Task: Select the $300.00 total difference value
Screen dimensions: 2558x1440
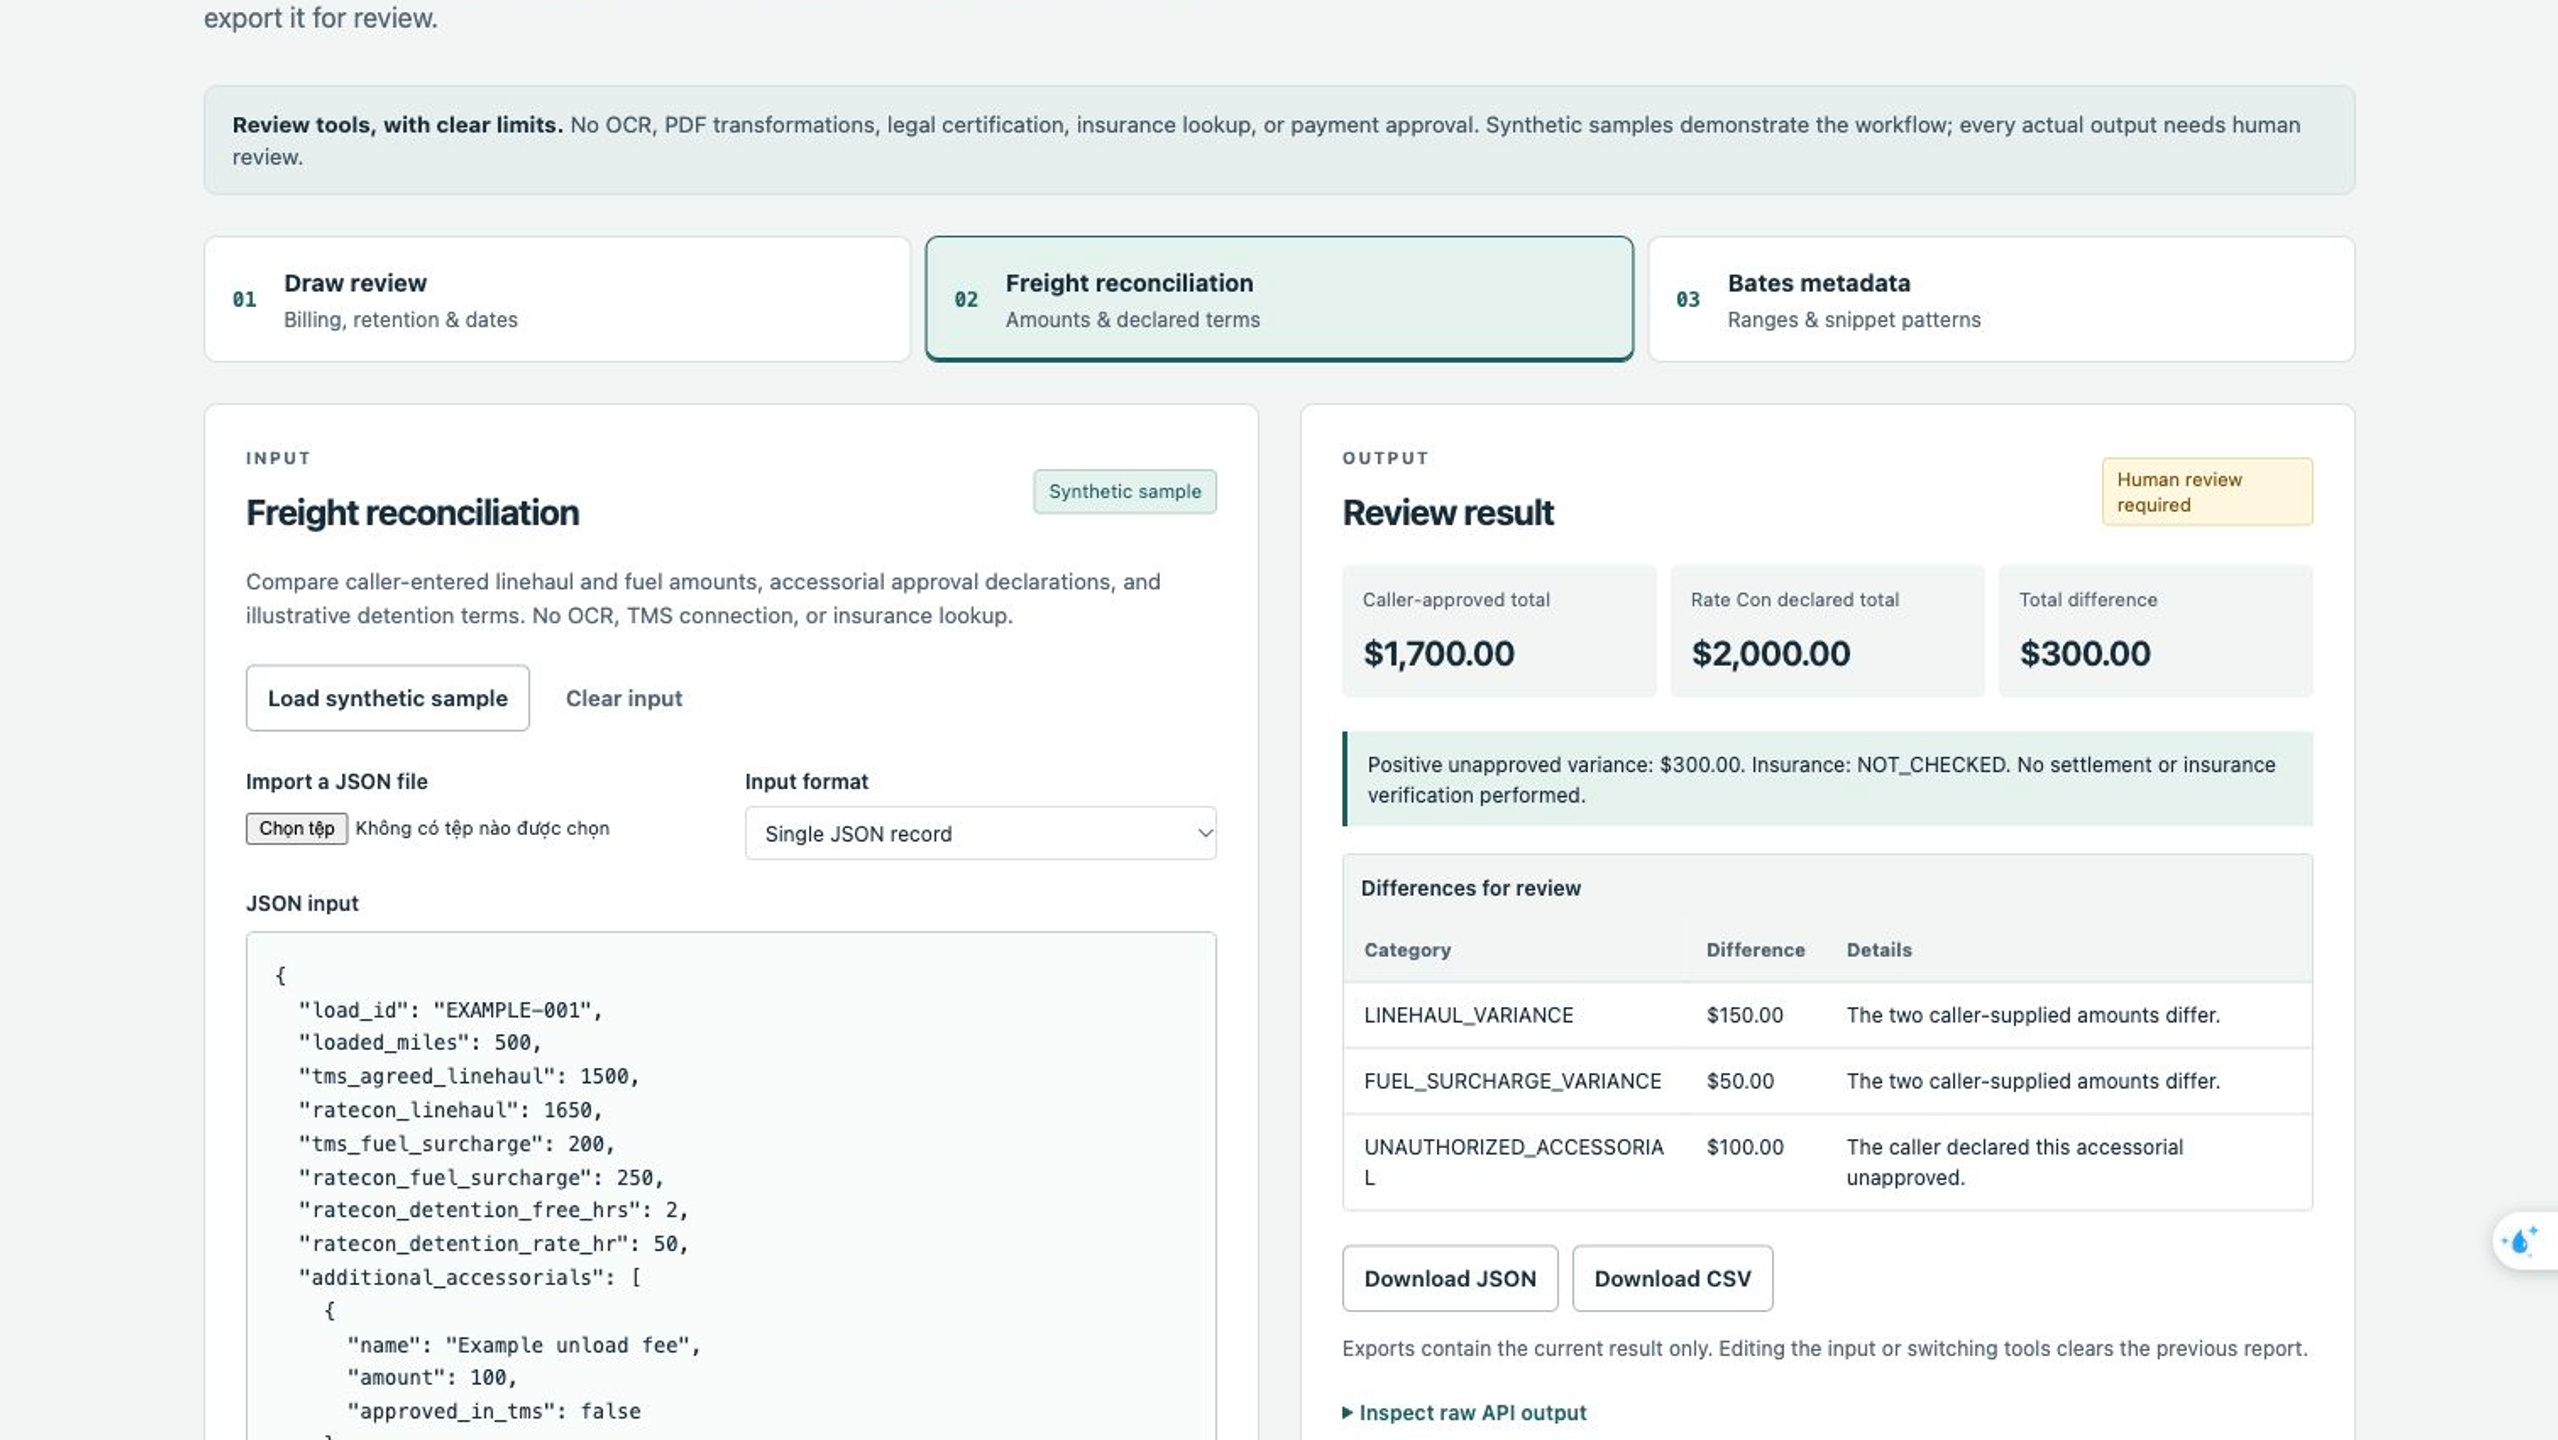Action: [x=2085, y=653]
